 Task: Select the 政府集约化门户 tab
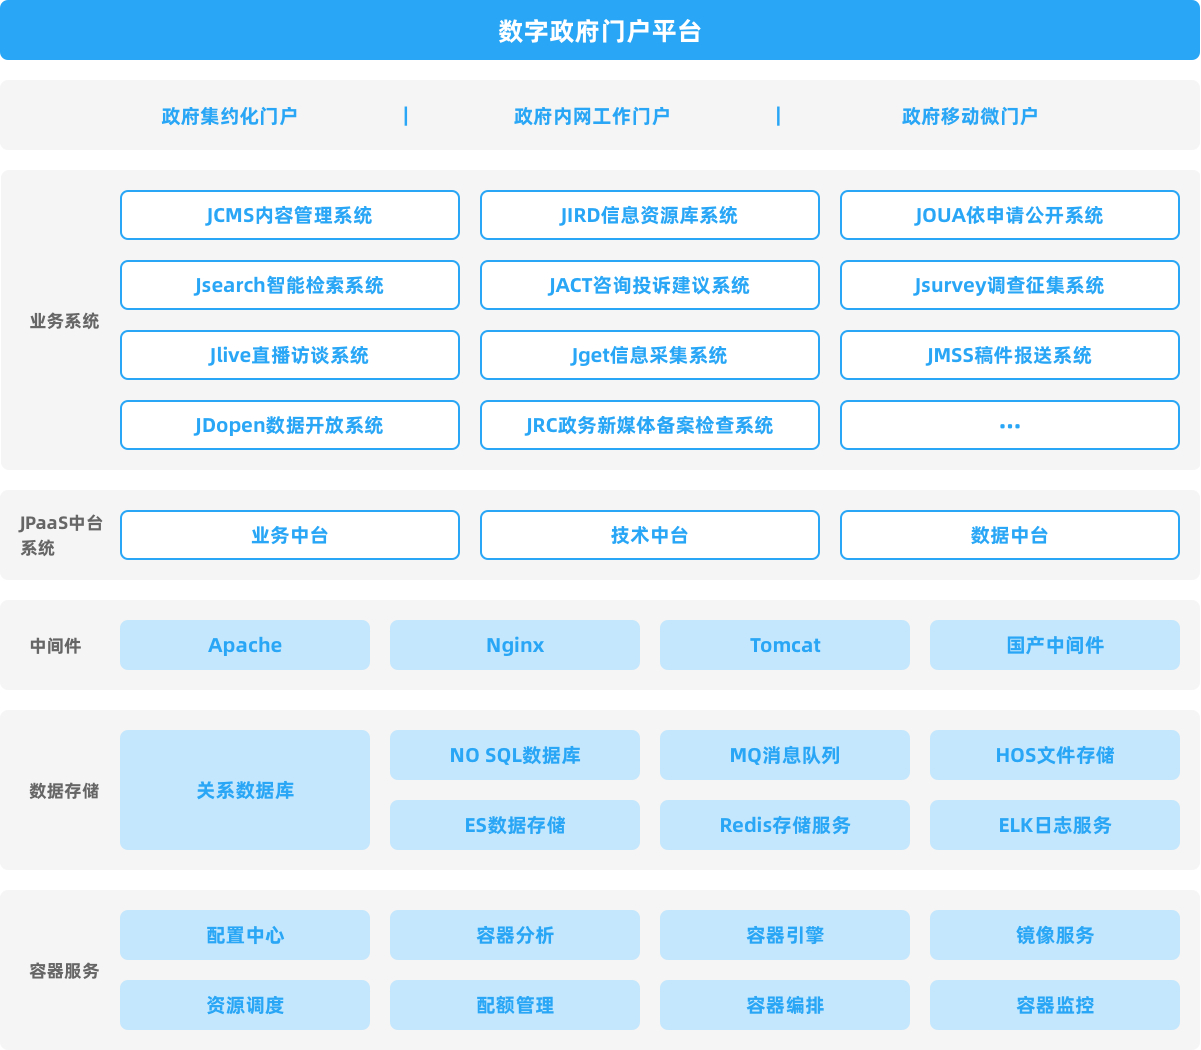(229, 116)
